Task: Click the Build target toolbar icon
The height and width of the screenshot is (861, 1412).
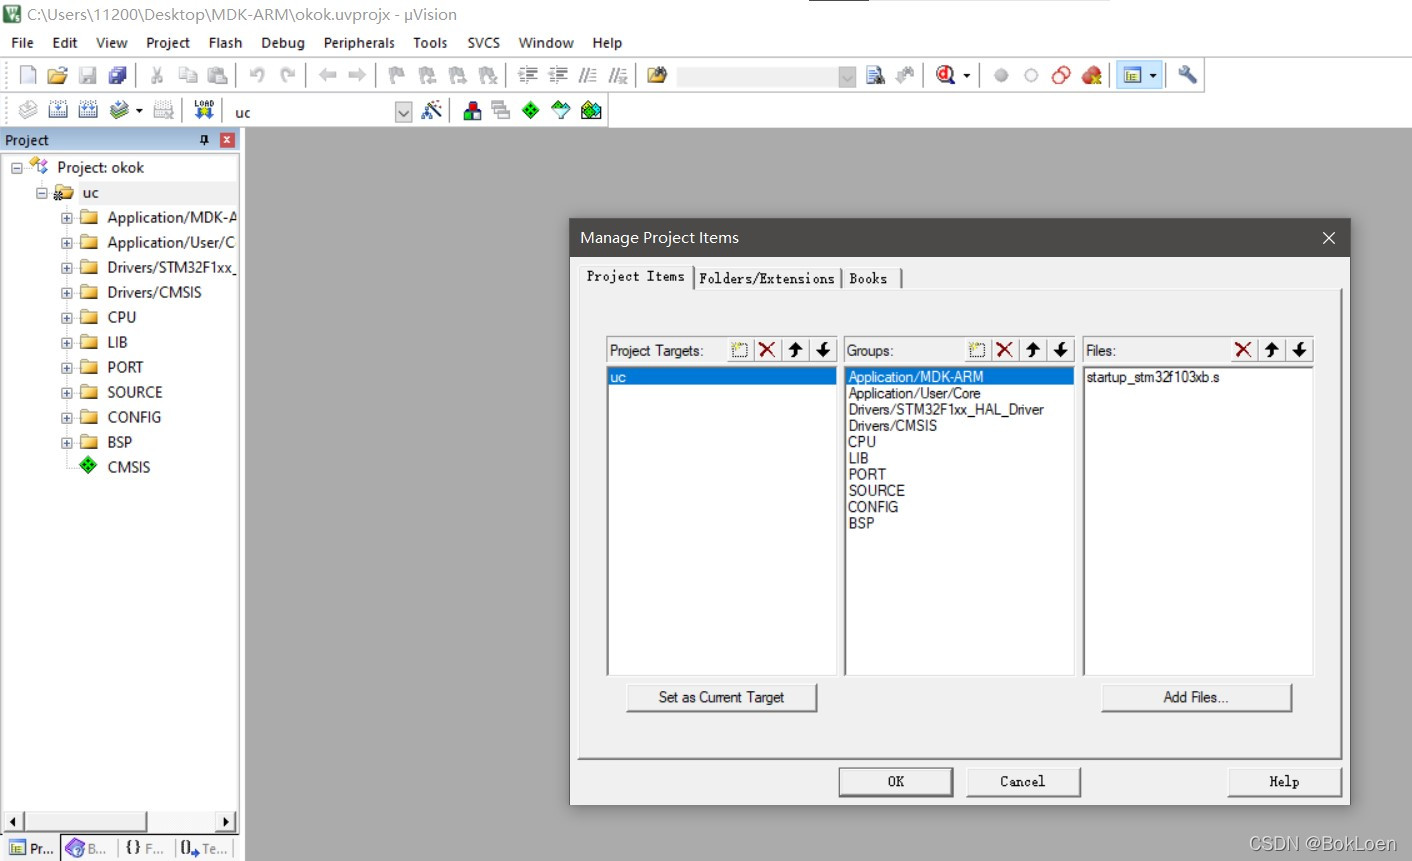Action: pos(58,110)
